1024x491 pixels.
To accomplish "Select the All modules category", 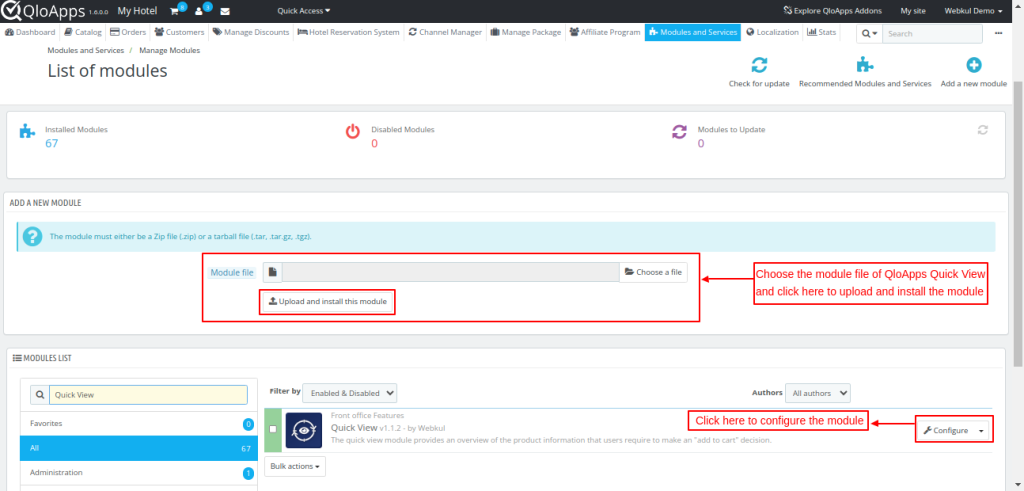I will (x=139, y=449).
